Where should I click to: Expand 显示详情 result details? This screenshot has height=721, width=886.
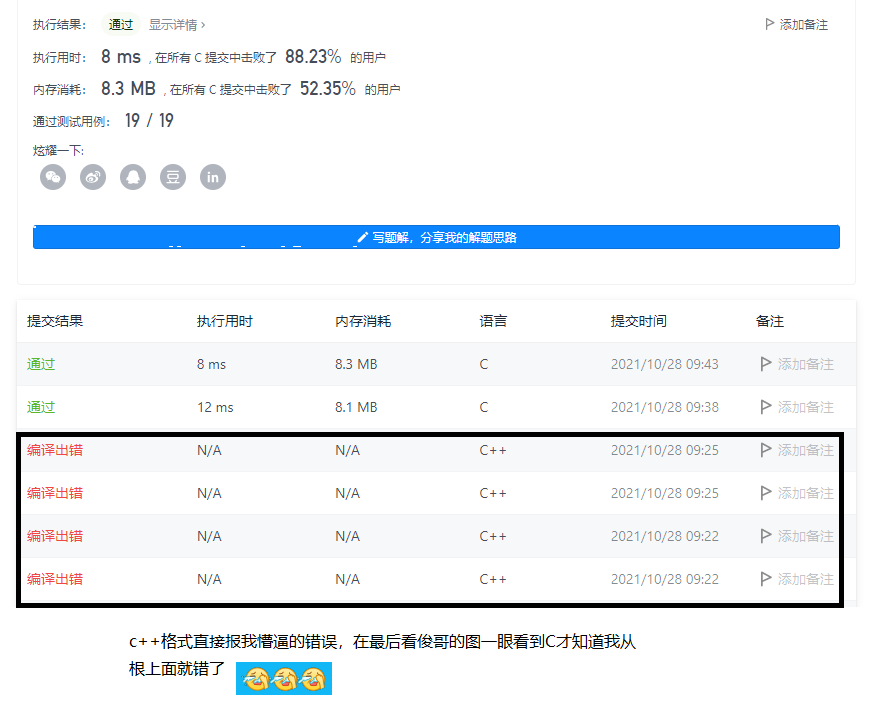click(x=177, y=25)
